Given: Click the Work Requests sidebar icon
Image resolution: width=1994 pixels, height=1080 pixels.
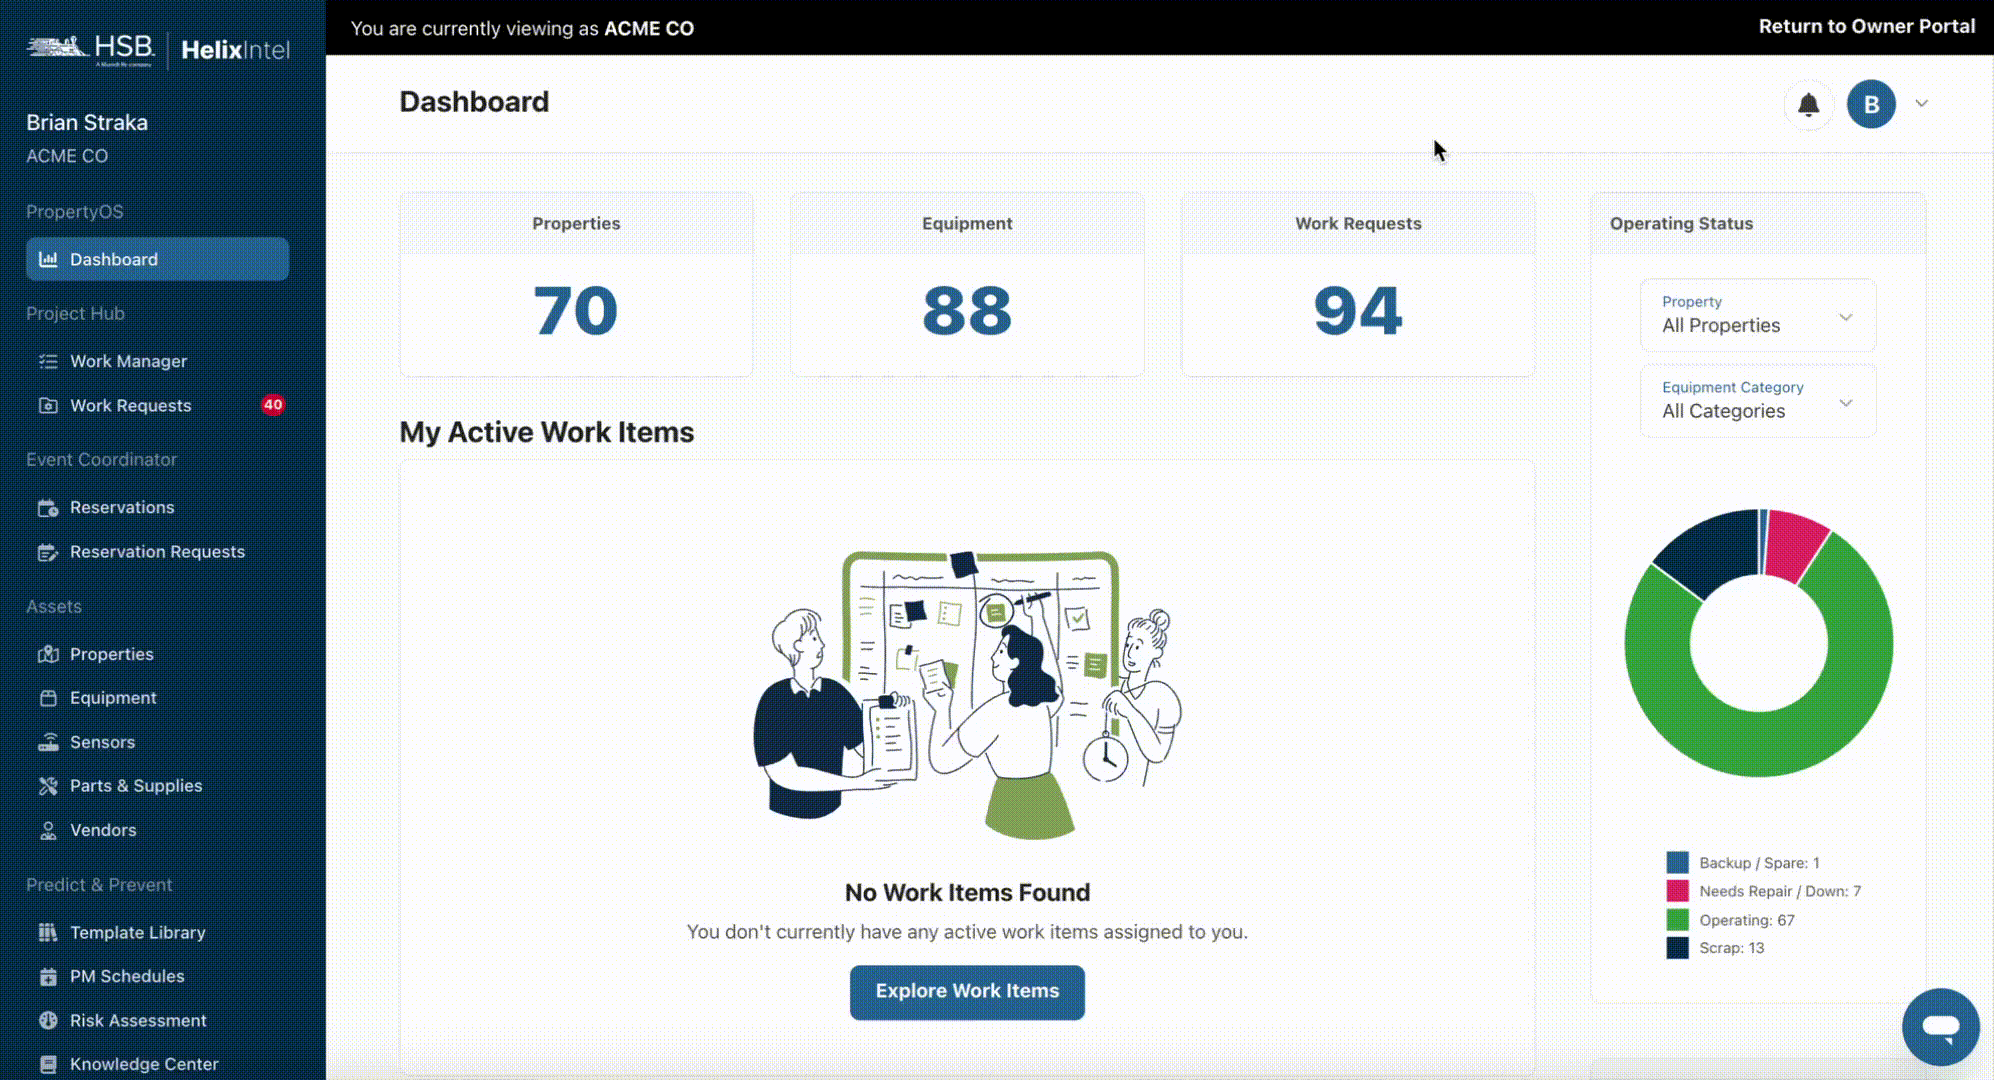Looking at the screenshot, I should (x=48, y=406).
